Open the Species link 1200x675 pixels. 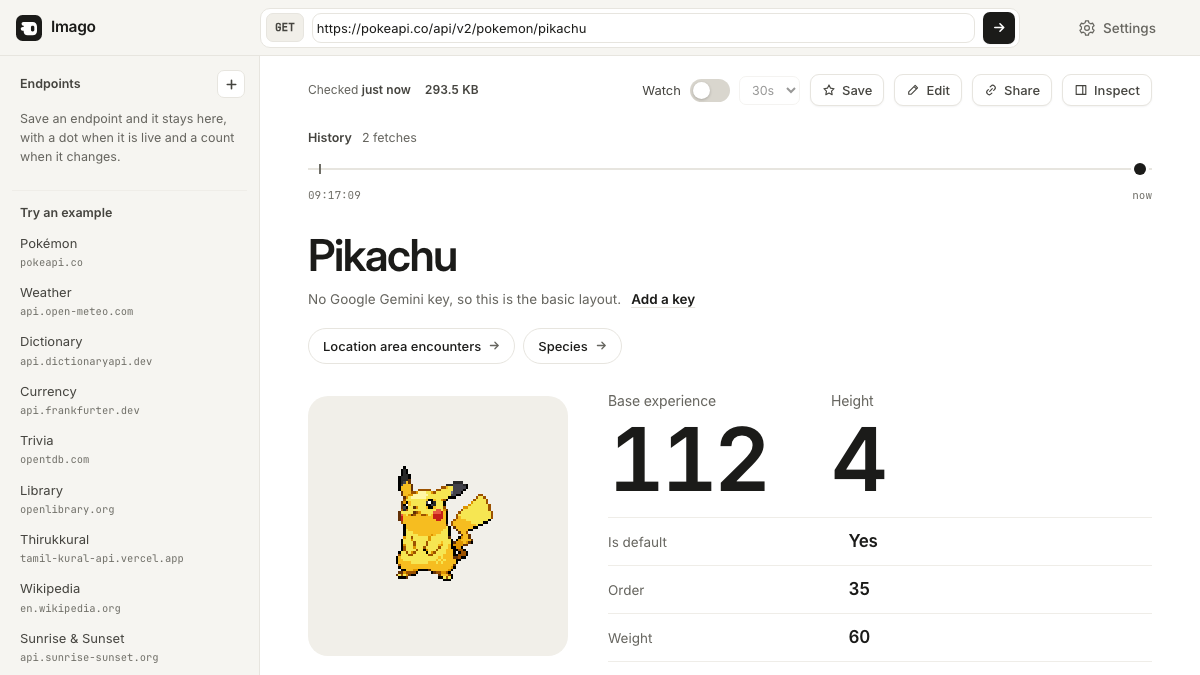(x=572, y=346)
